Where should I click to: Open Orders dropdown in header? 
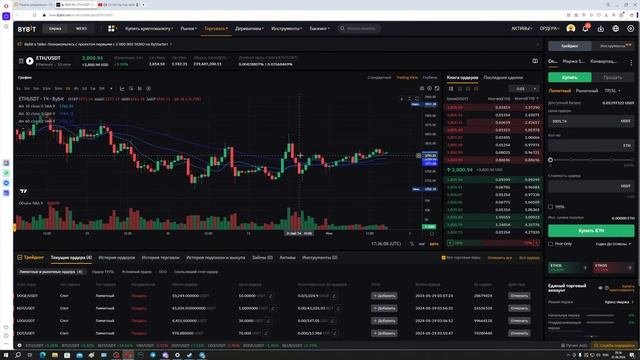coord(549,29)
